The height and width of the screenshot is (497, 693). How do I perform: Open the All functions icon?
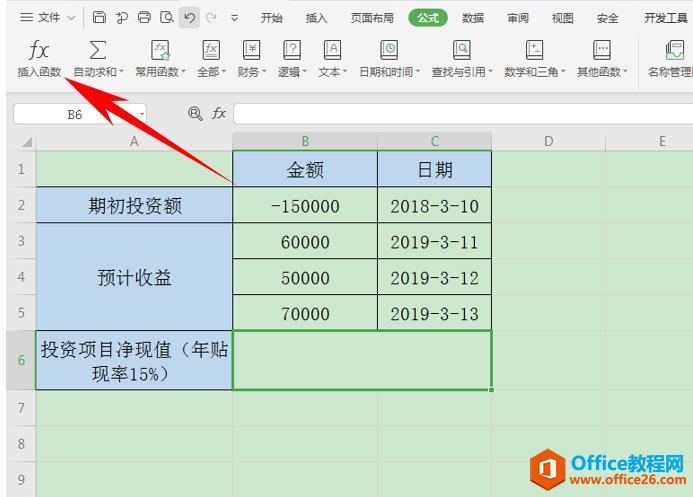pos(211,50)
